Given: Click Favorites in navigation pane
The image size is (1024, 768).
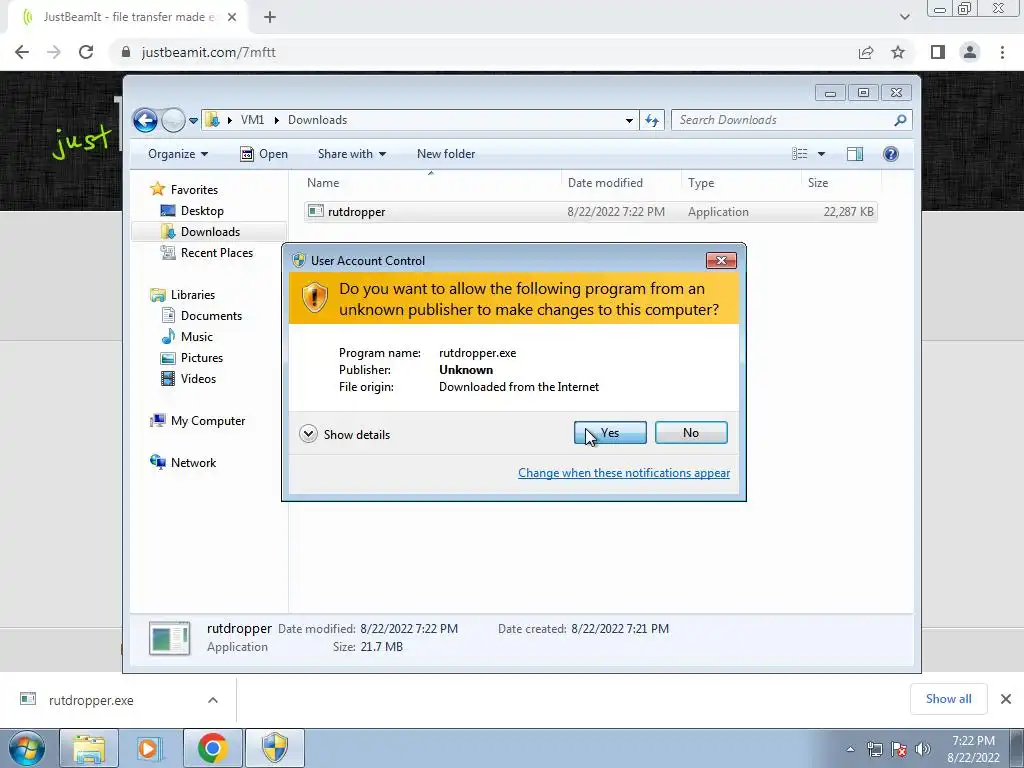Looking at the screenshot, I should [x=194, y=190].
